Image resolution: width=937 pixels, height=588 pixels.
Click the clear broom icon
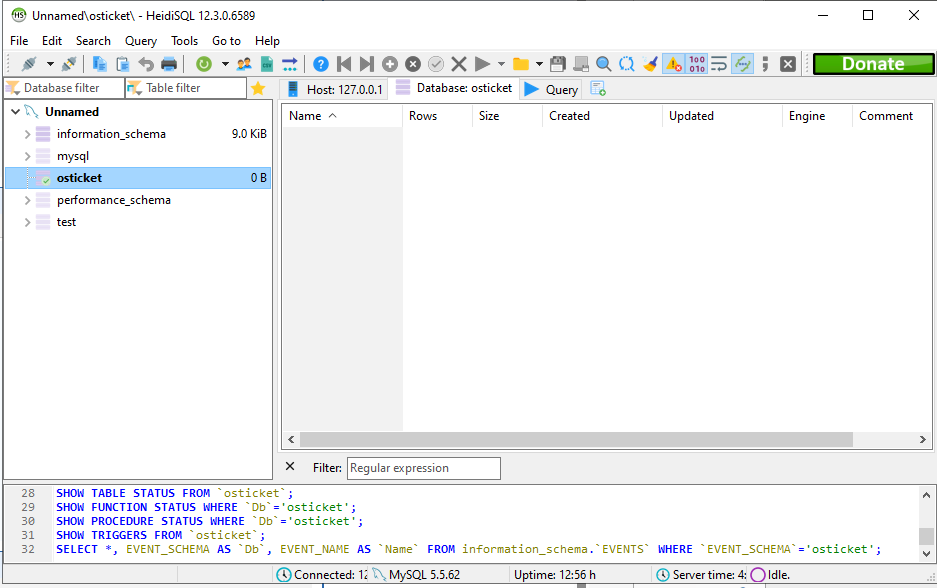point(650,64)
